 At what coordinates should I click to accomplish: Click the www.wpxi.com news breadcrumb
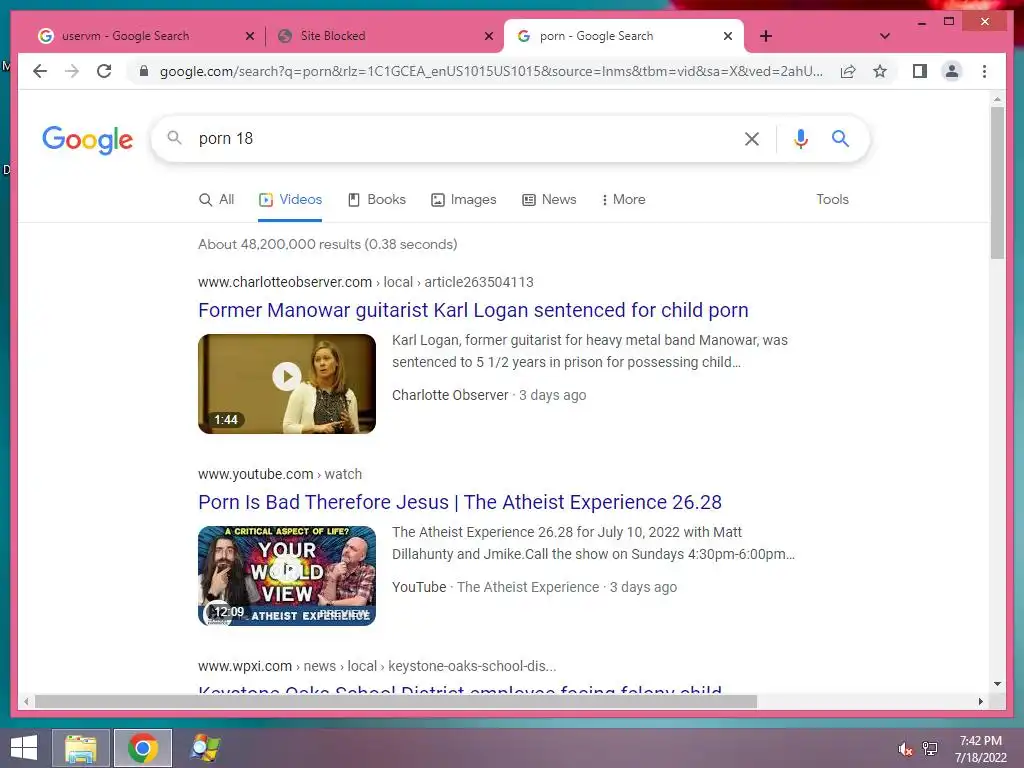pos(377,666)
